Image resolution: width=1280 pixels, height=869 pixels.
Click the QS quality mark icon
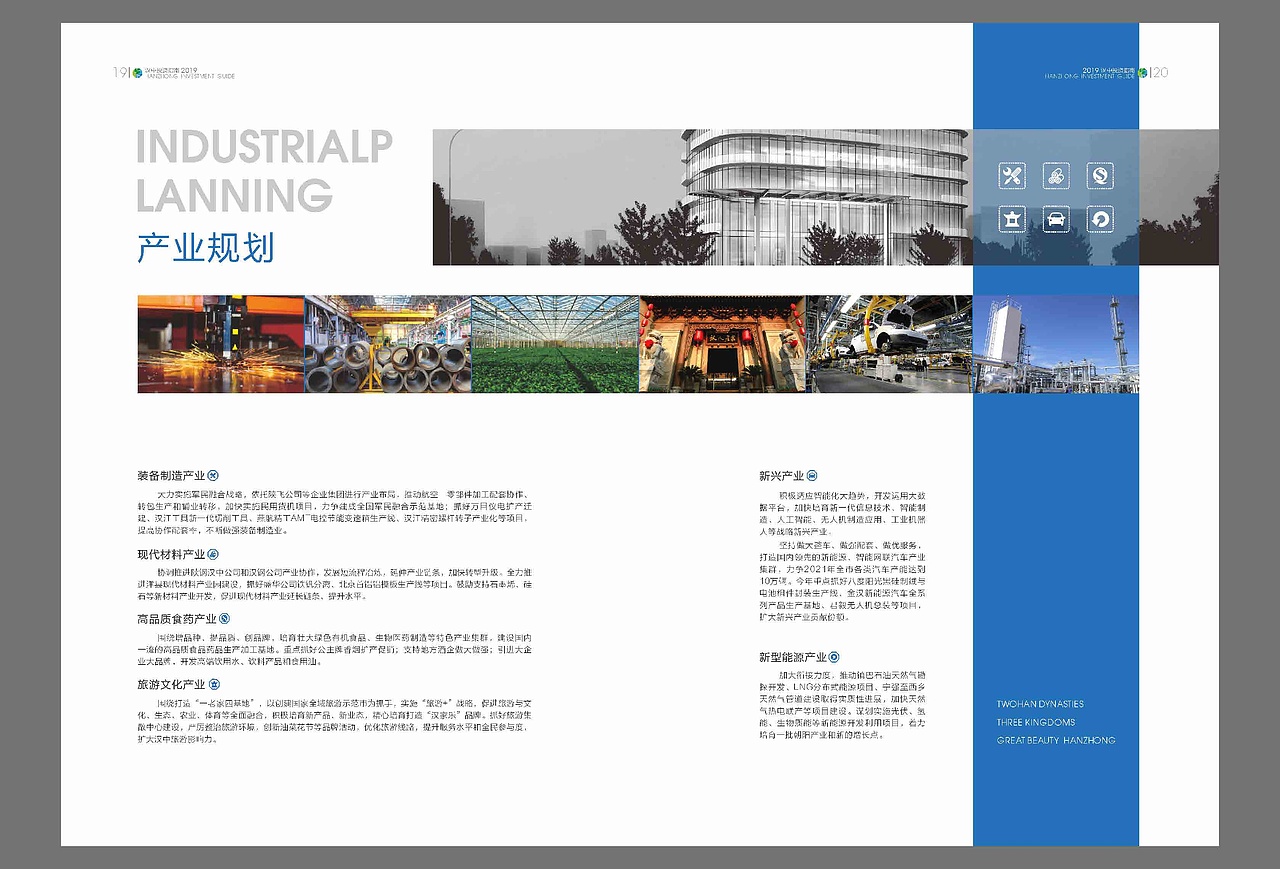[1100, 176]
